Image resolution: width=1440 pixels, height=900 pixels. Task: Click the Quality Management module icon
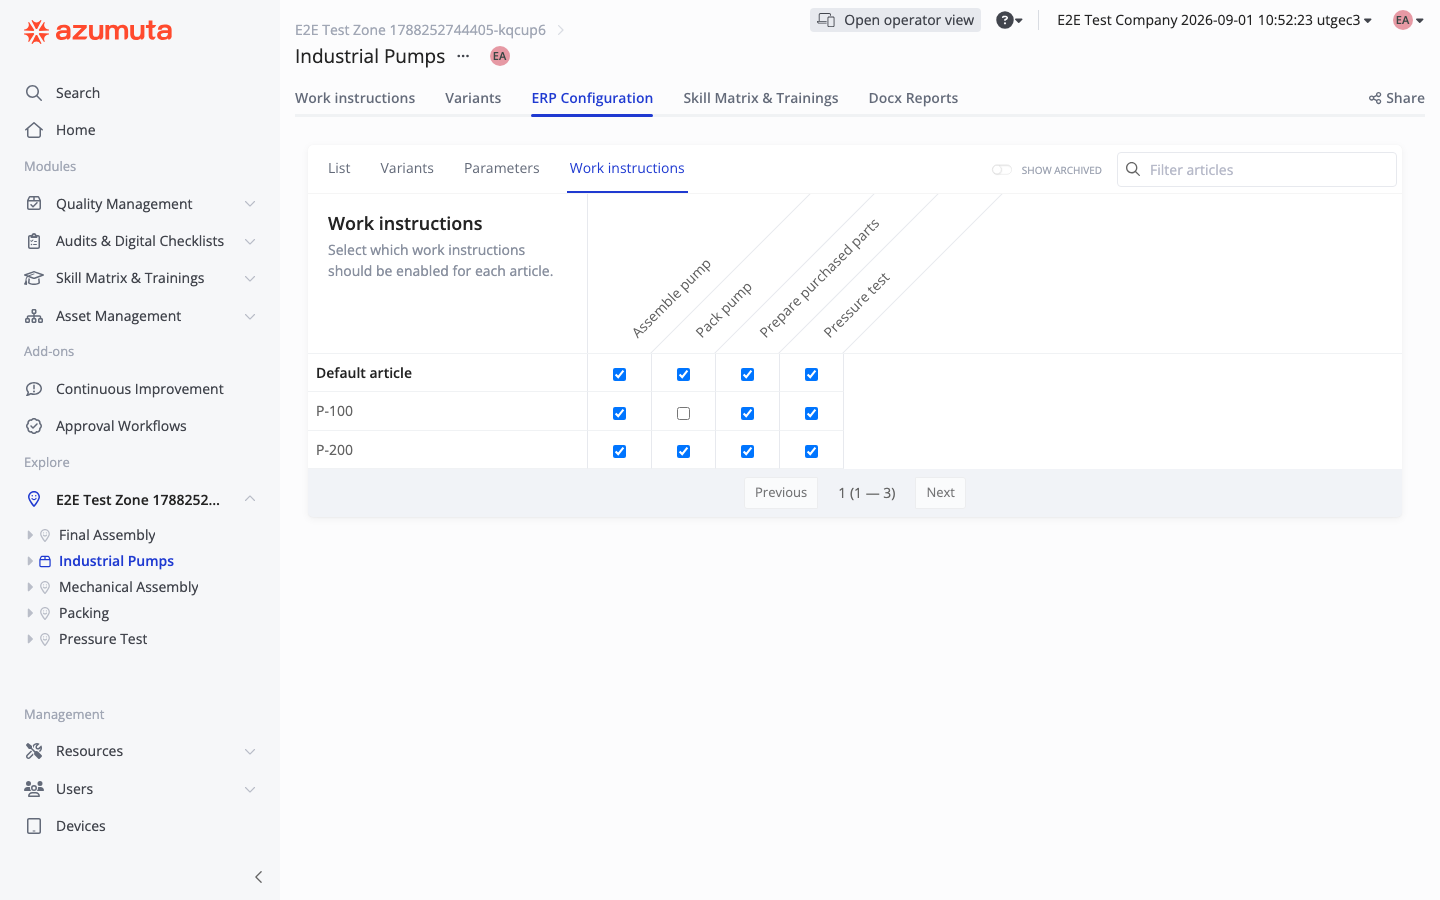(x=34, y=204)
